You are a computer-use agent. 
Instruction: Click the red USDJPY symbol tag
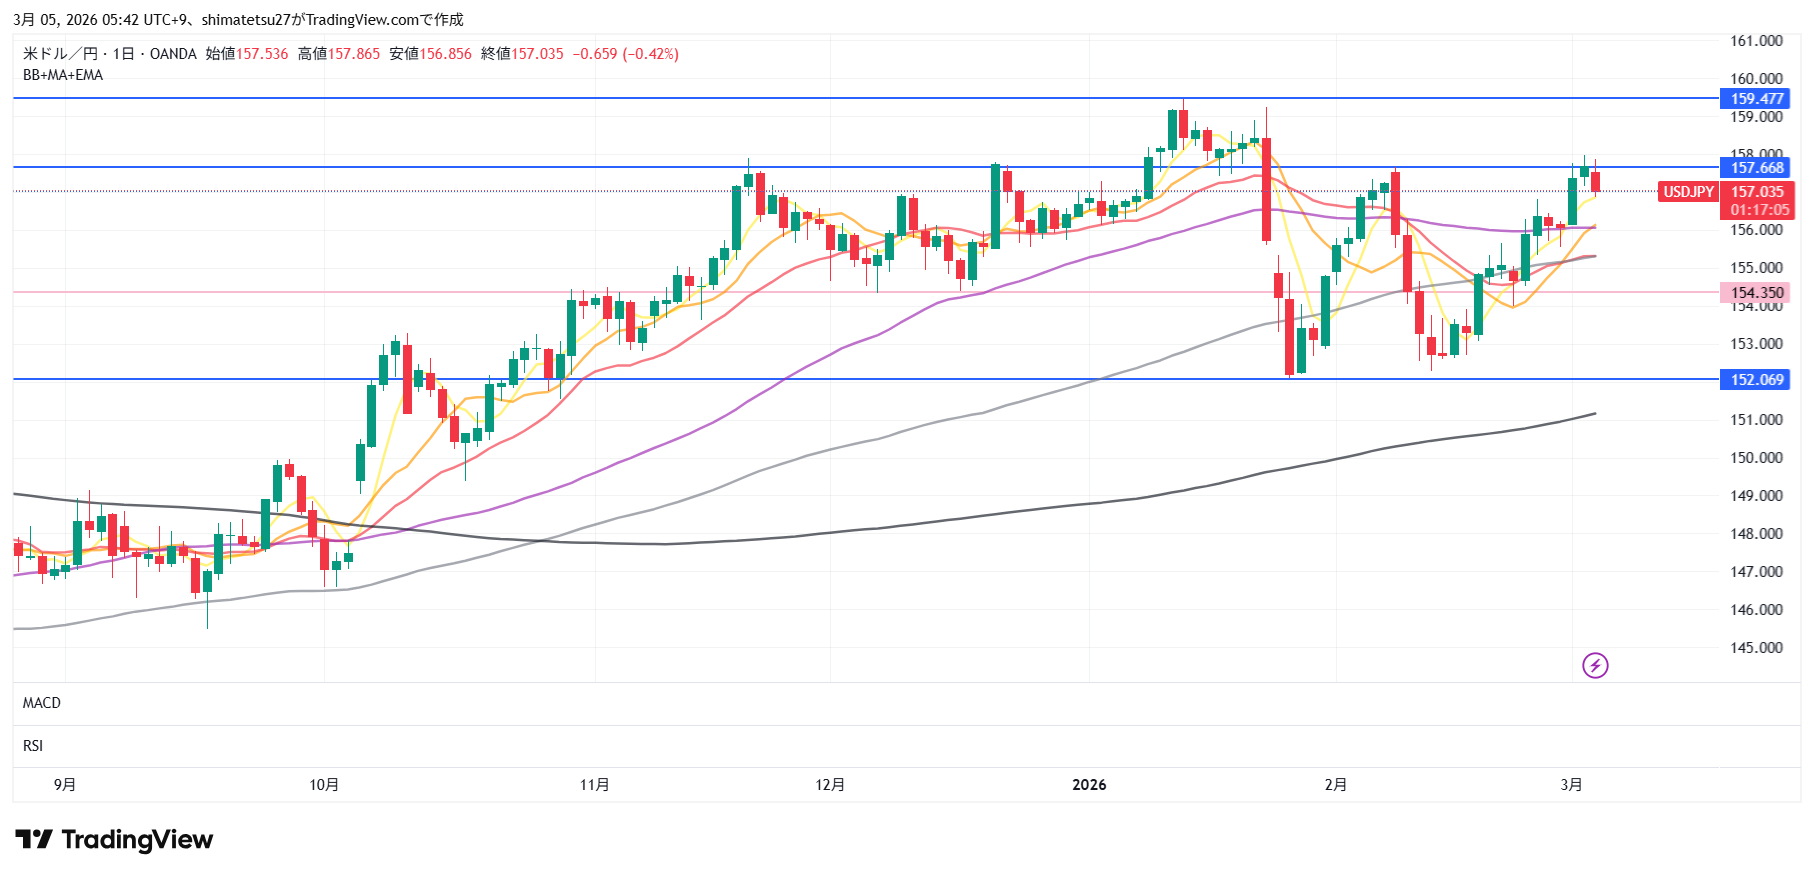pyautogui.click(x=1688, y=192)
